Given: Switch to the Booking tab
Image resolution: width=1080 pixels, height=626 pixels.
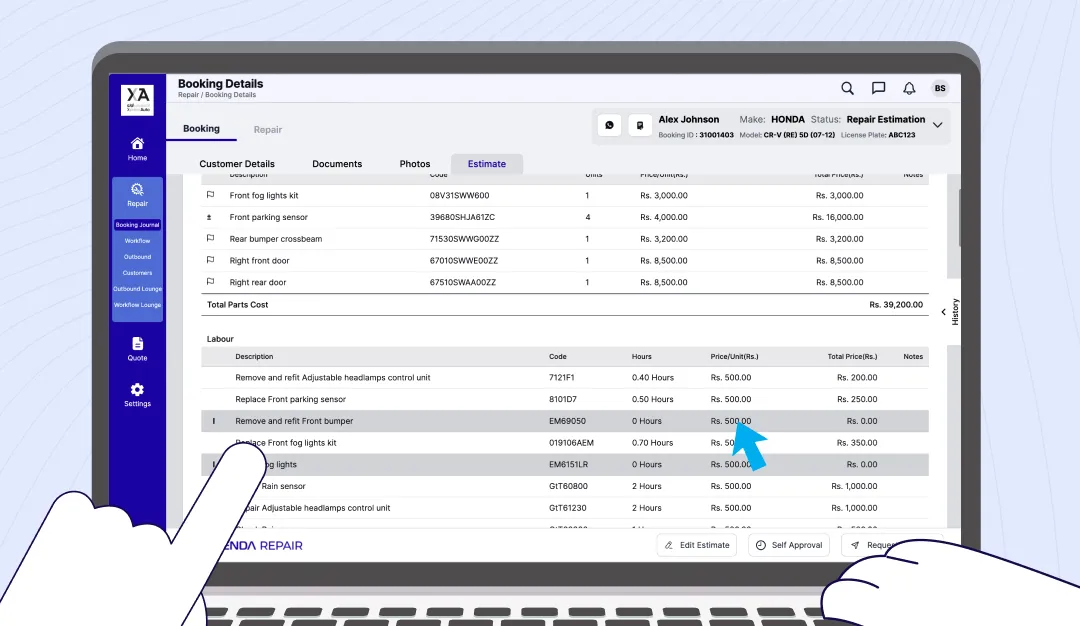Looking at the screenshot, I should [x=201, y=129].
